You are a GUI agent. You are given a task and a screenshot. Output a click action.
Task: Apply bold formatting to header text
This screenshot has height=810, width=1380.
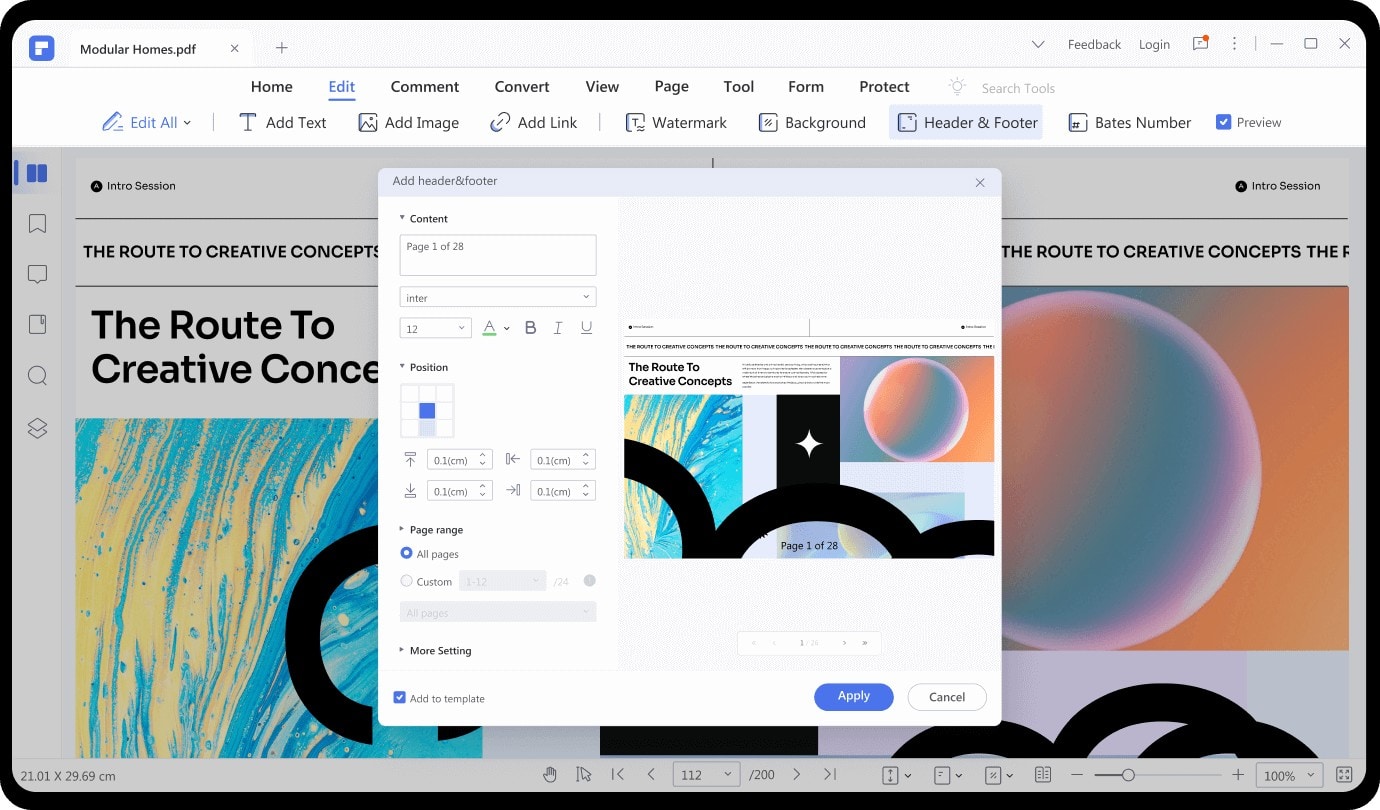click(x=530, y=328)
